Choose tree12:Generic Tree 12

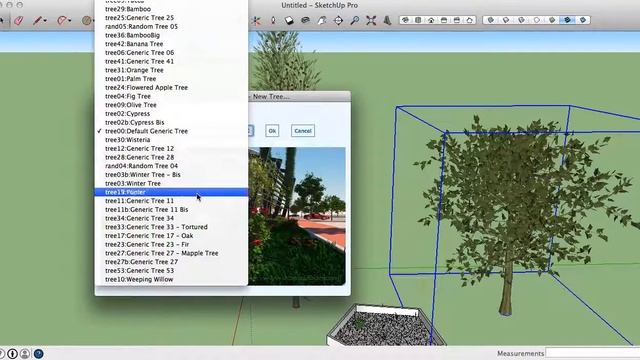[x=171, y=149]
